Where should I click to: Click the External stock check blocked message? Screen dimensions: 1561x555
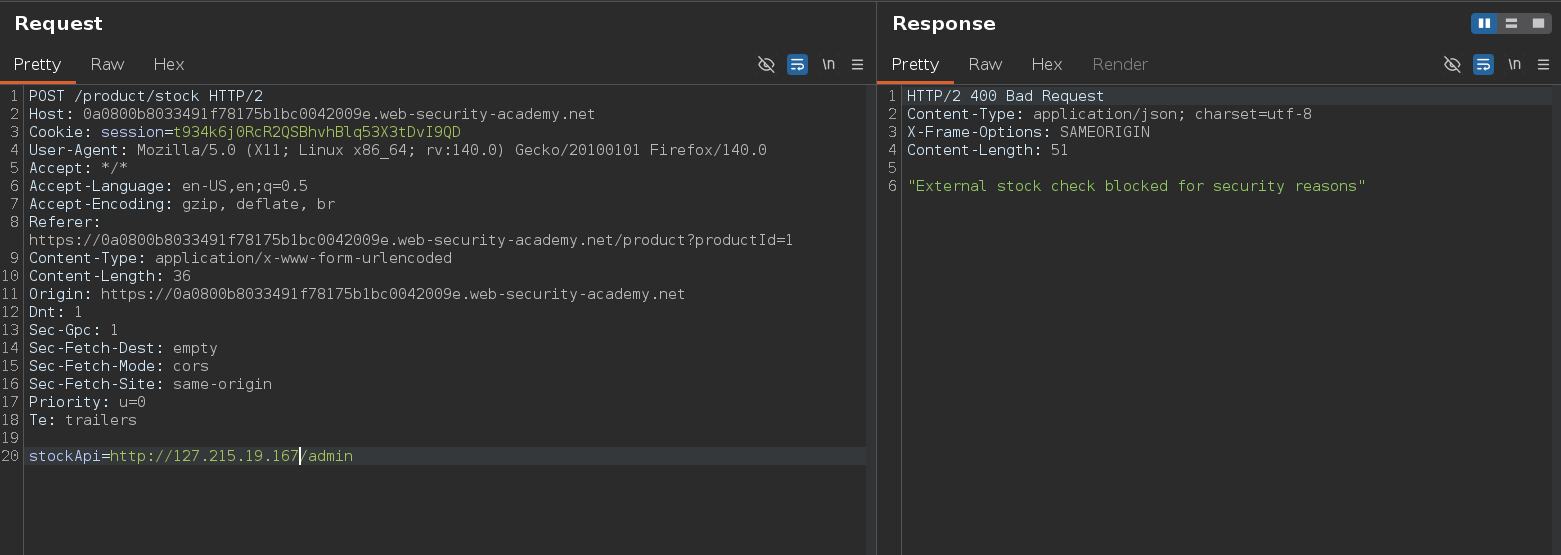[x=1136, y=186]
